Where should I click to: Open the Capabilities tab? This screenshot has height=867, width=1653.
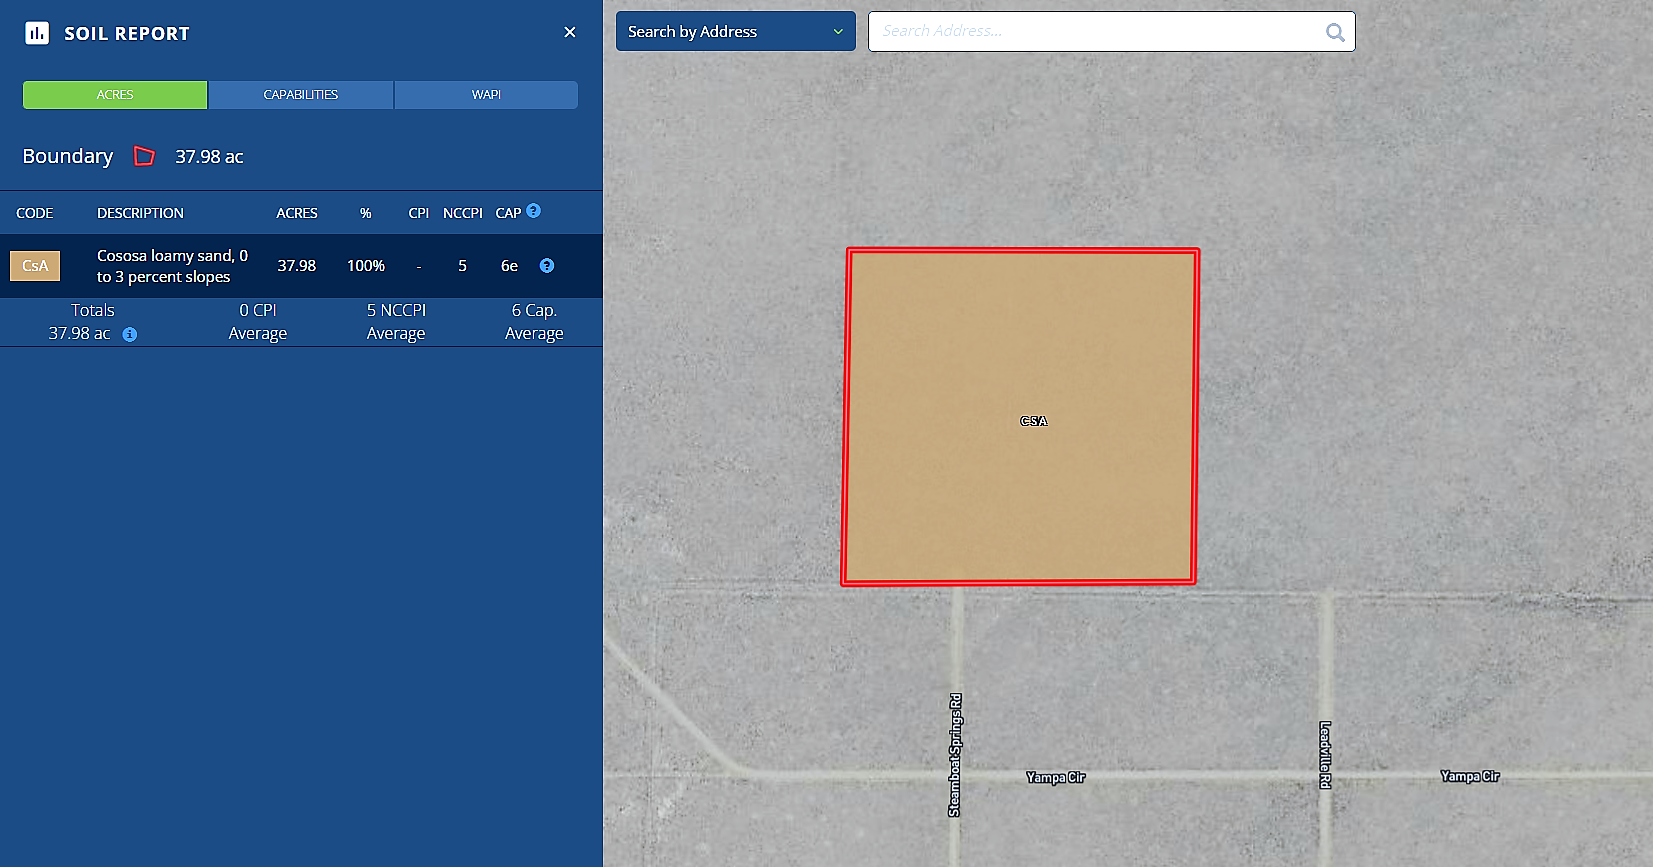pos(301,95)
